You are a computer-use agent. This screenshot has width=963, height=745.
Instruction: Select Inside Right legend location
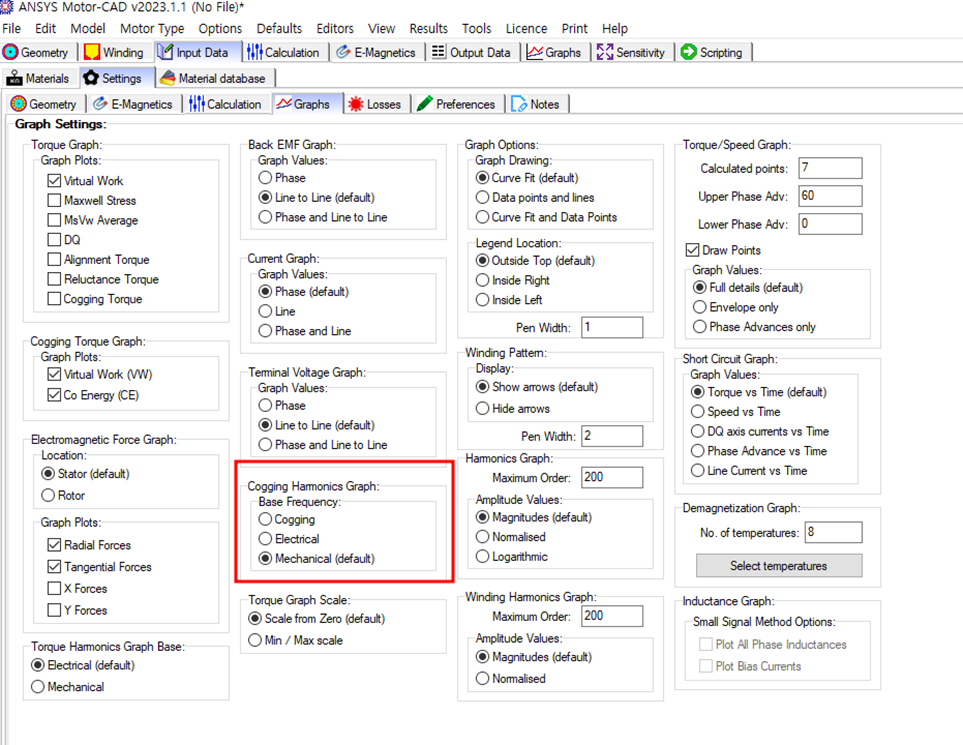[x=482, y=280]
